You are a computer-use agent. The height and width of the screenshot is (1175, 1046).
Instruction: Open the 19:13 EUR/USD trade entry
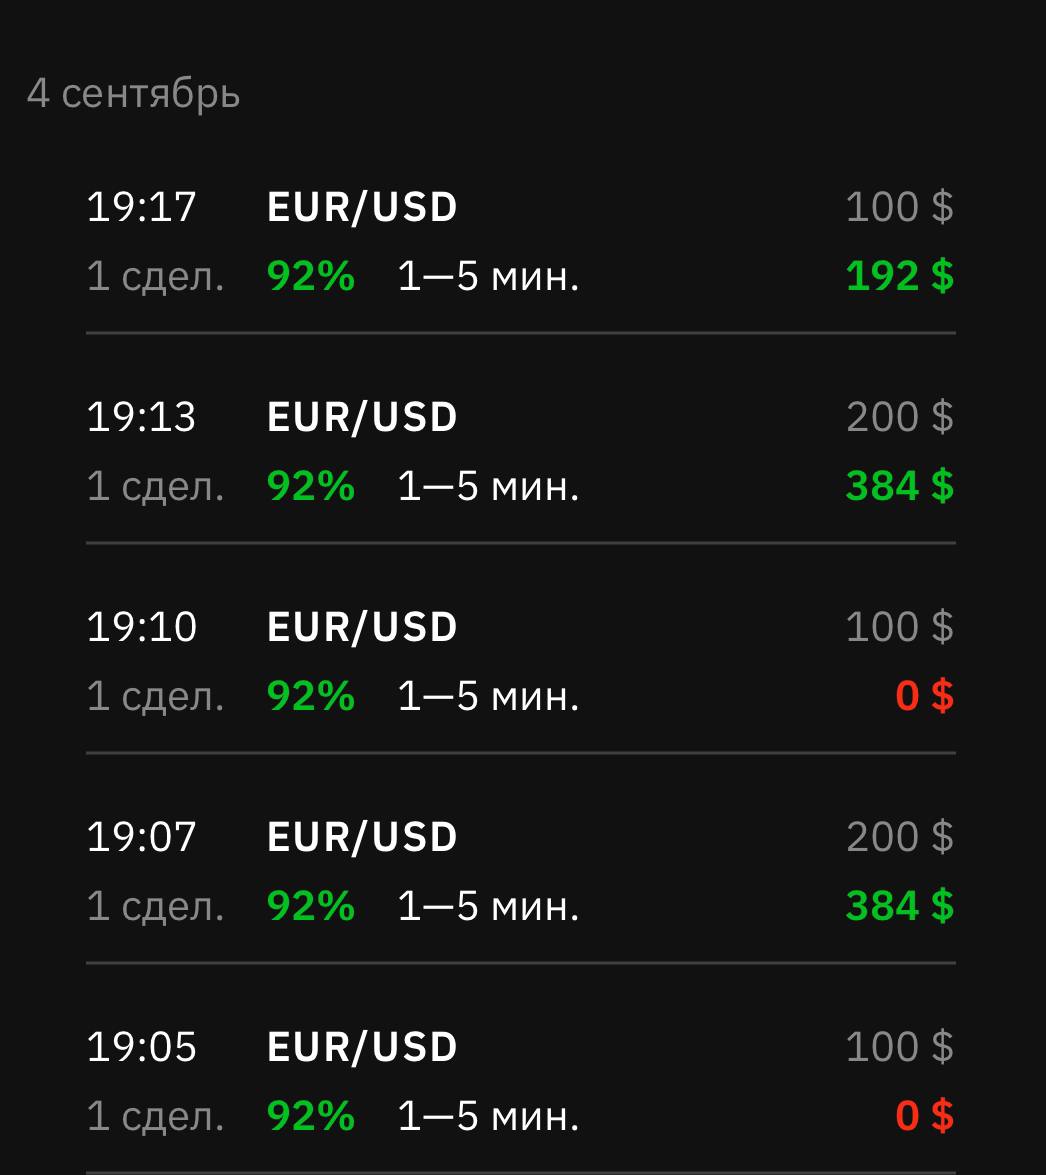tap(362, 418)
